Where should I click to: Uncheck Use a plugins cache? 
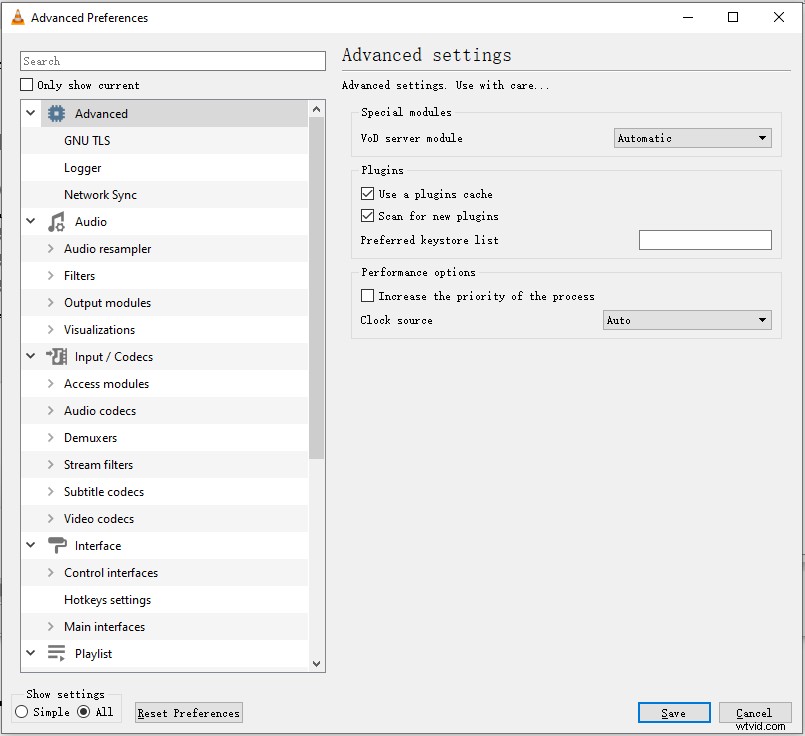pyautogui.click(x=367, y=193)
